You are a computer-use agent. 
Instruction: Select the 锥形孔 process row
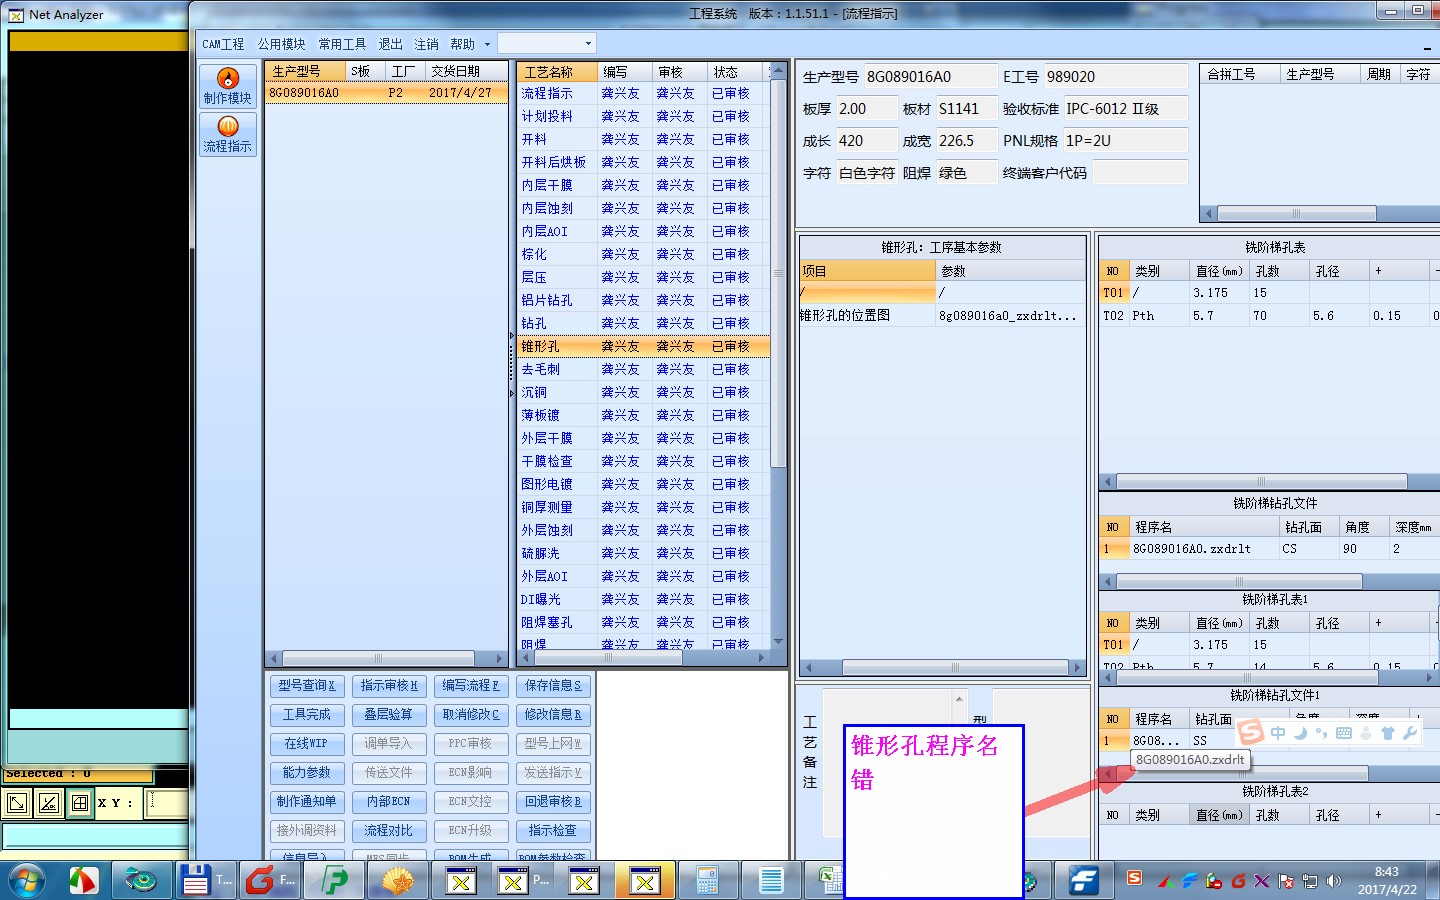point(643,346)
